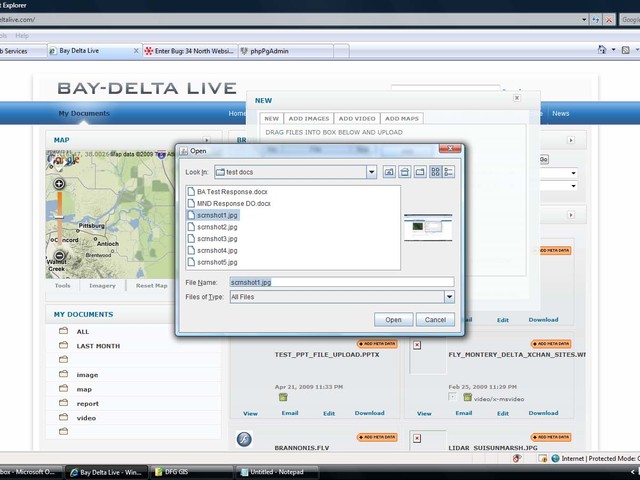
Task: Click Reset Map button
Action: (151, 286)
